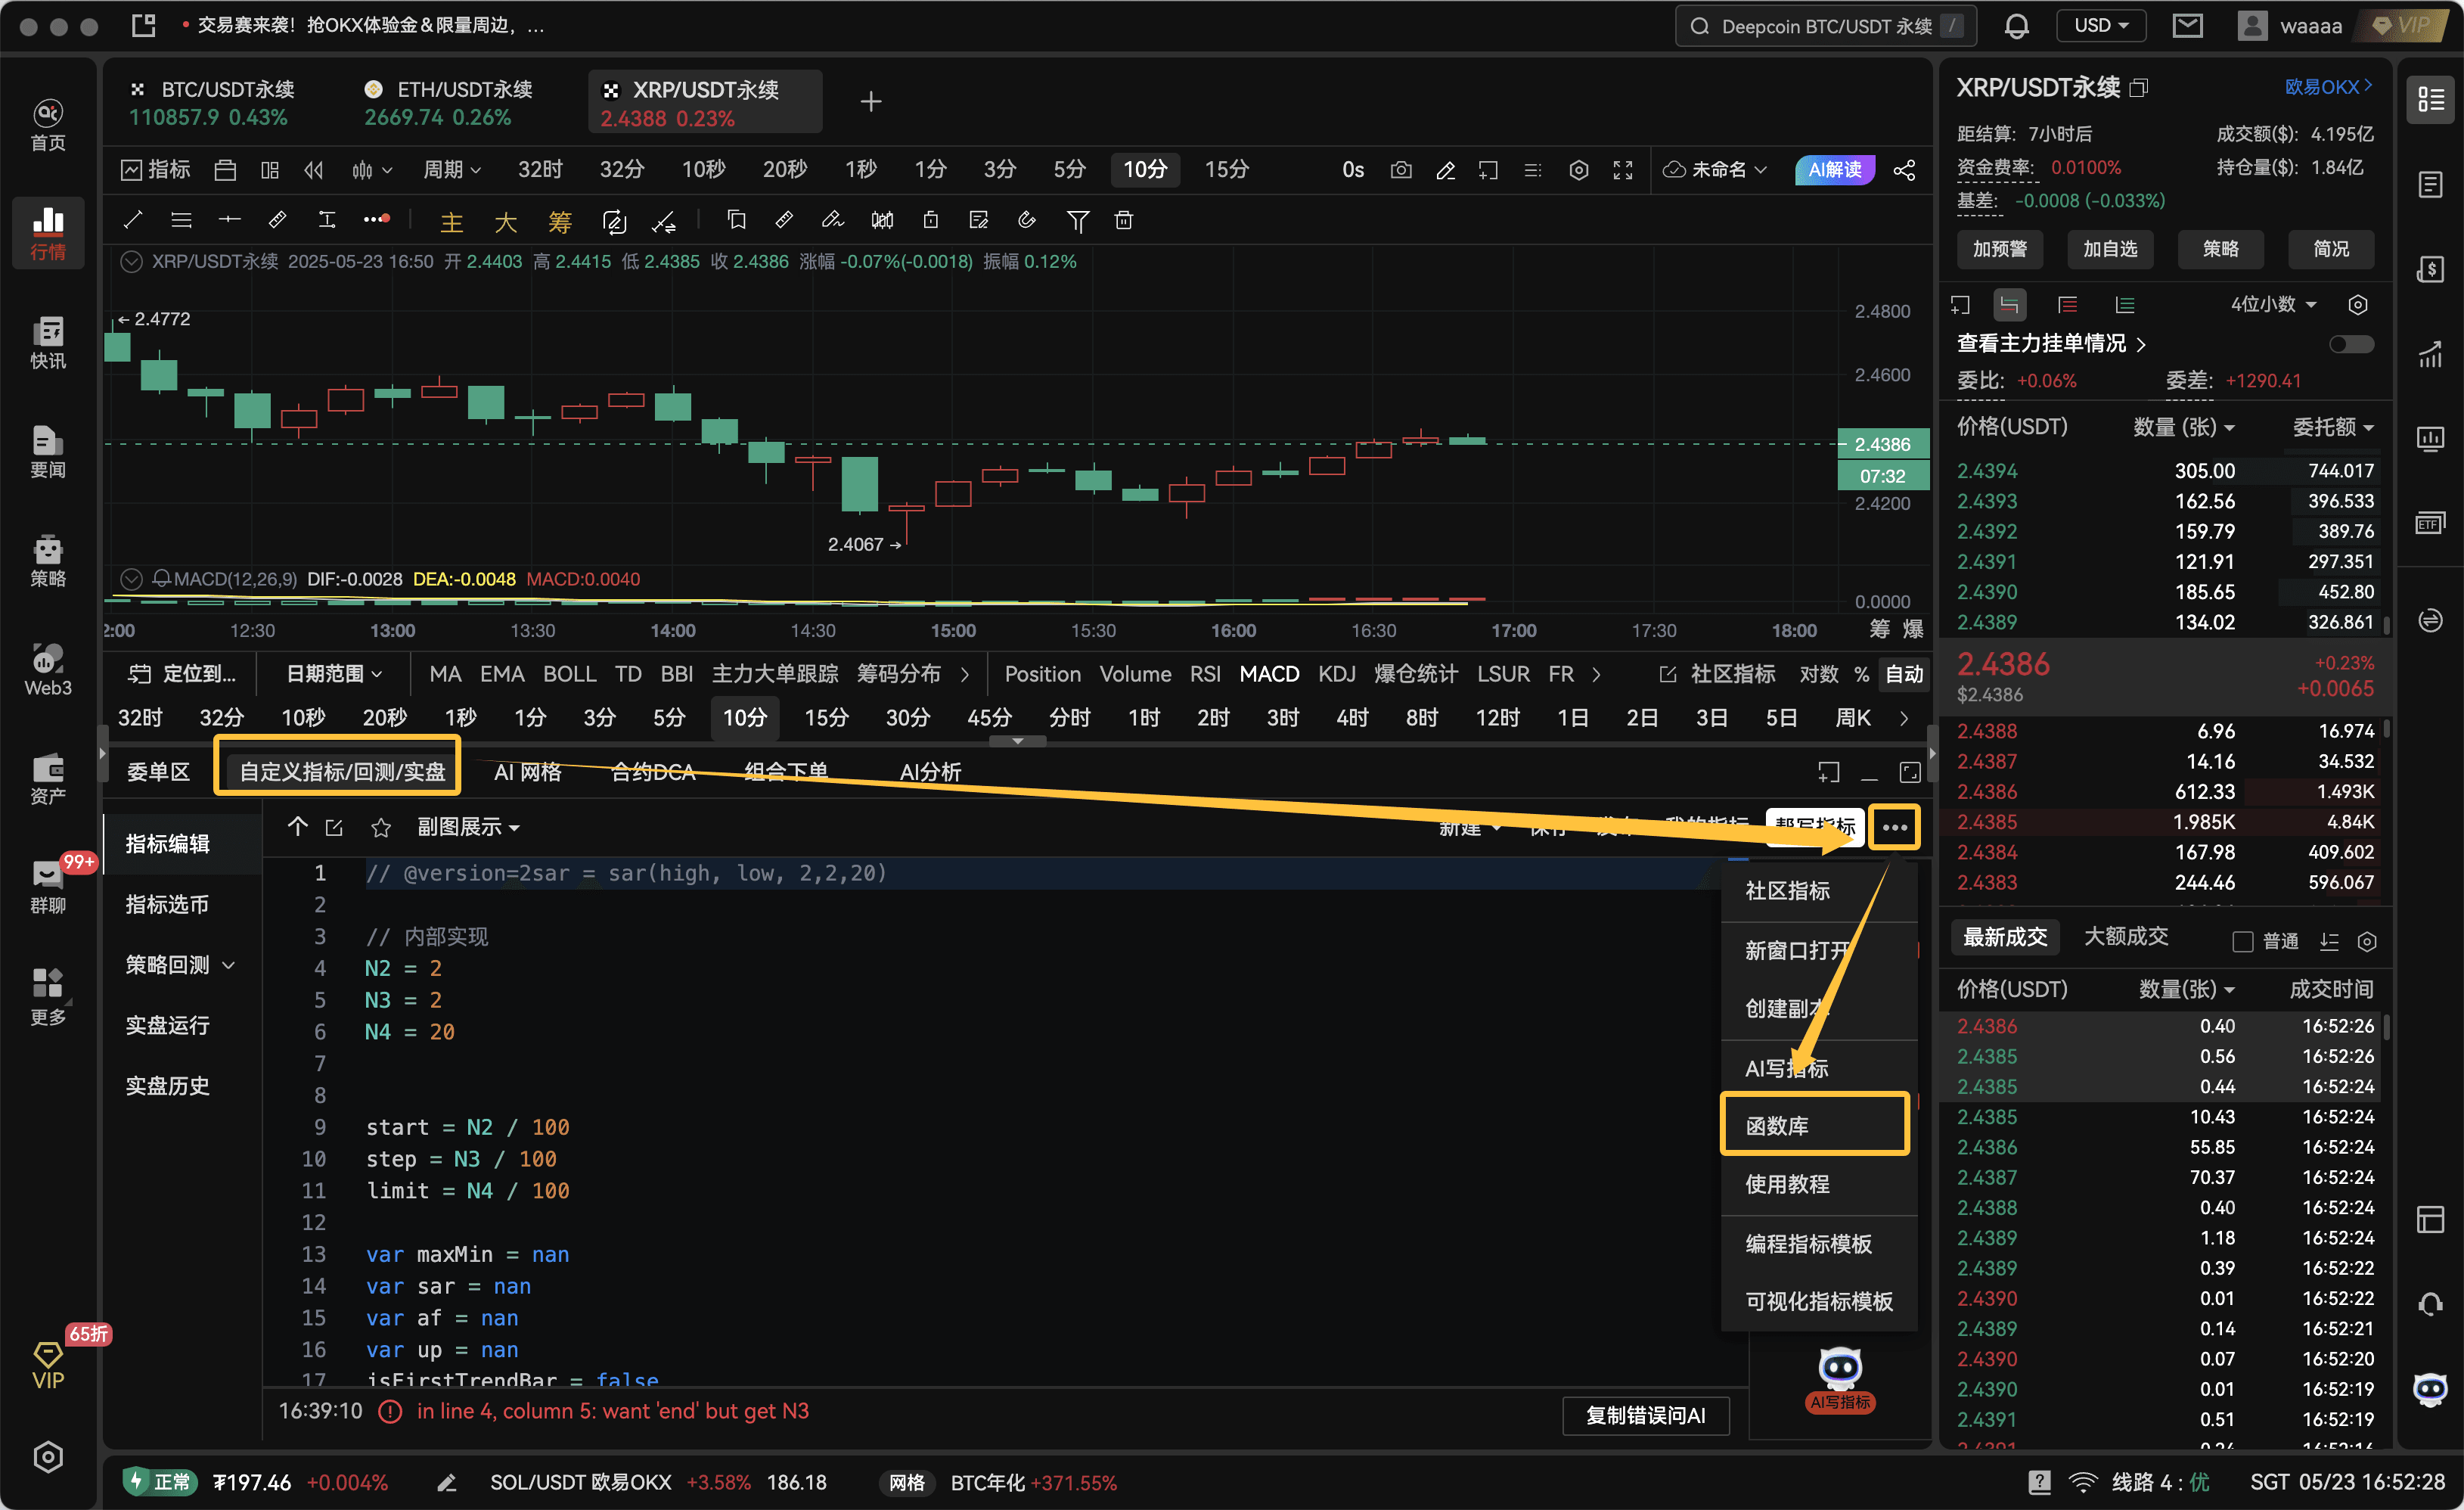Open the 副图展示 dropdown

pyautogui.click(x=468, y=827)
